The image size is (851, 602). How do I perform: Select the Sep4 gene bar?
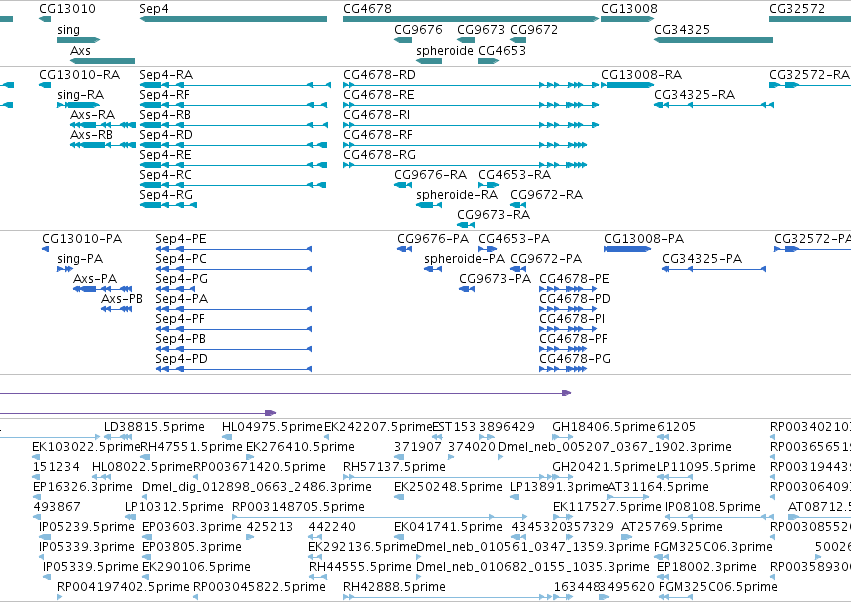[x=233, y=19]
